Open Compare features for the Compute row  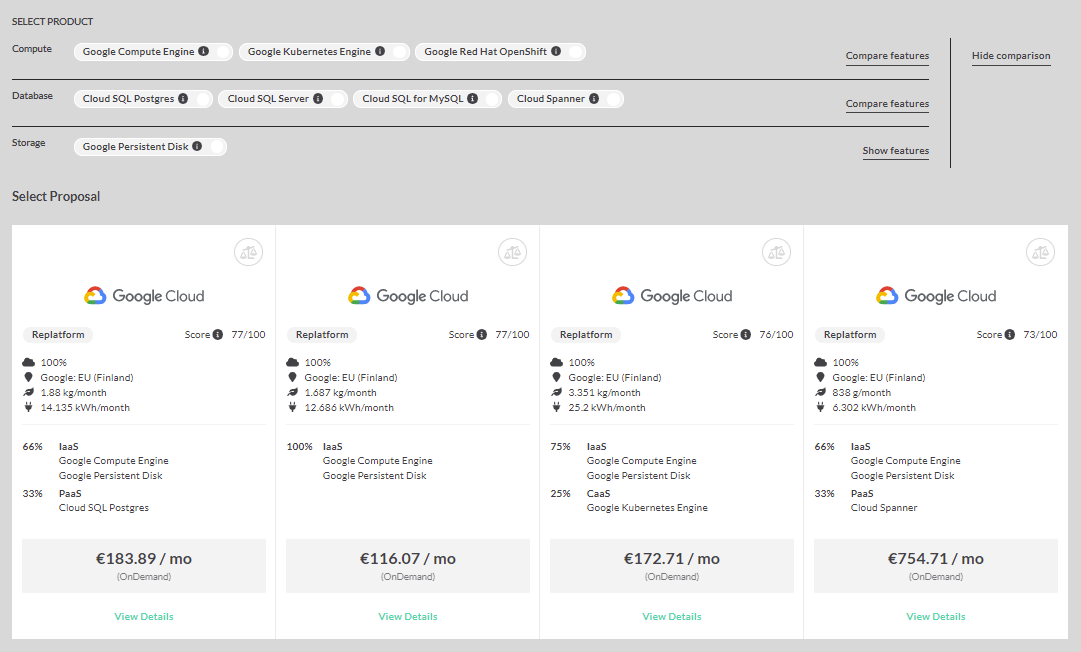coord(887,56)
